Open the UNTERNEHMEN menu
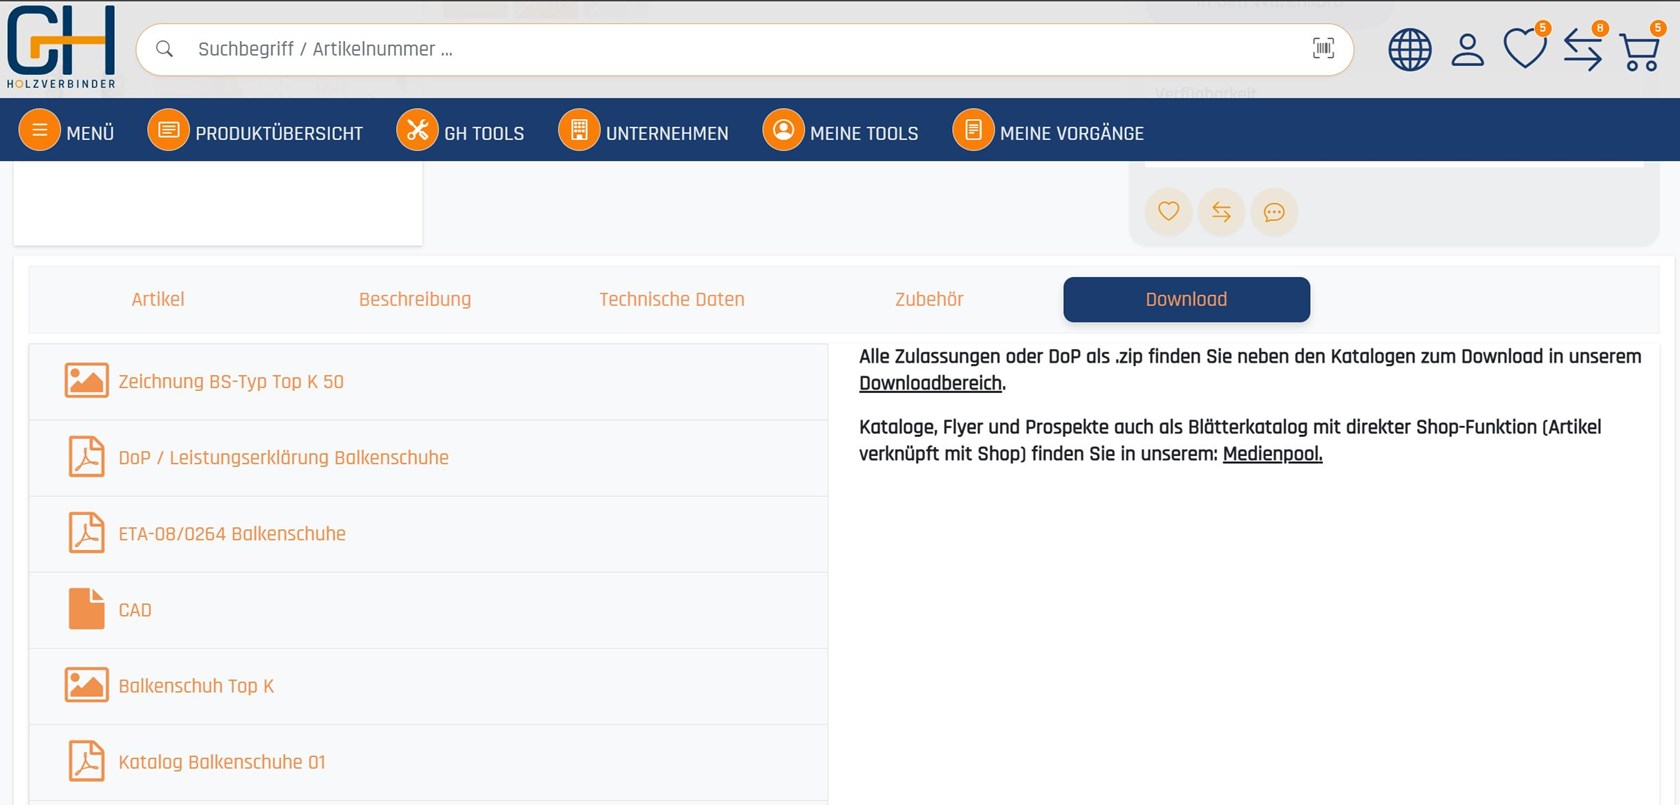This screenshot has width=1680, height=805. 644,132
